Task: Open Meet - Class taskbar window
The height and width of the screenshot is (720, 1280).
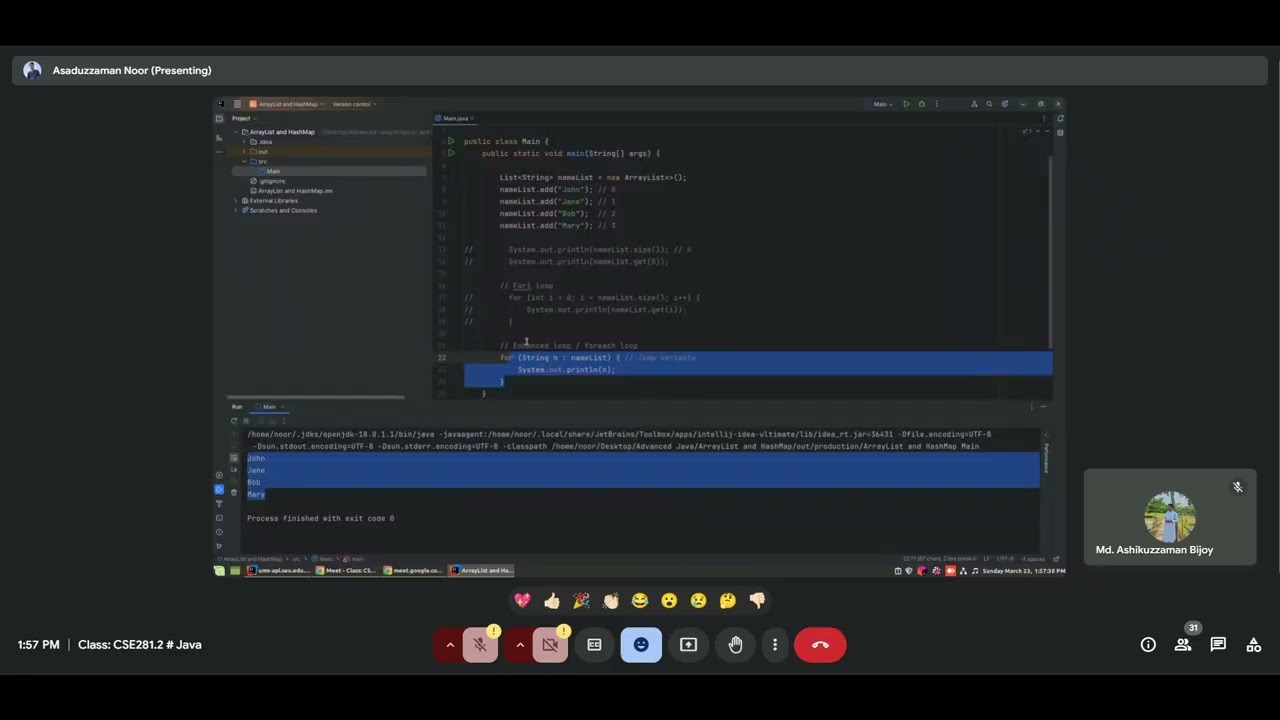Action: point(346,570)
